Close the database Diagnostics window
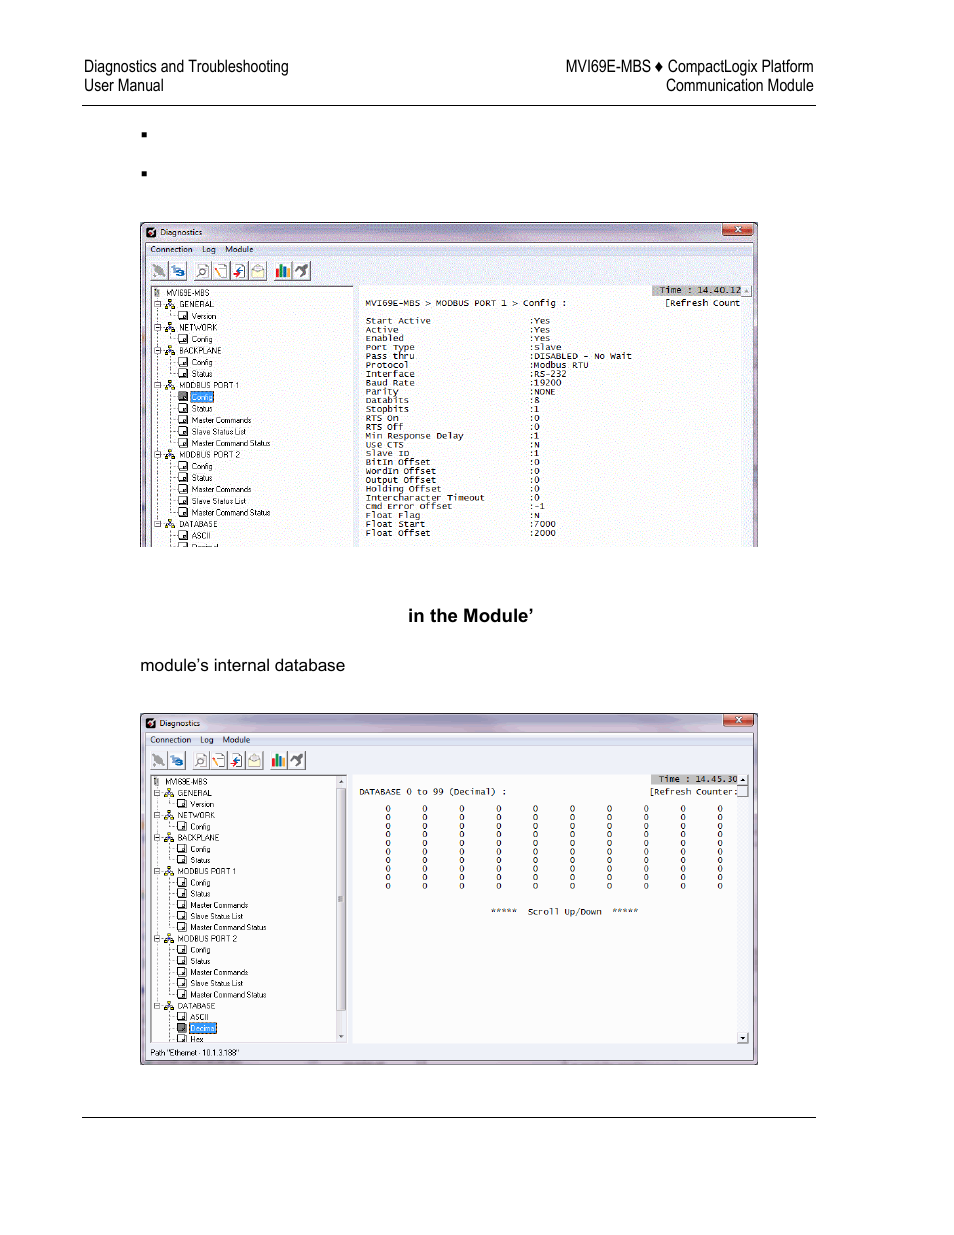The width and height of the screenshot is (954, 1235). pos(738,721)
